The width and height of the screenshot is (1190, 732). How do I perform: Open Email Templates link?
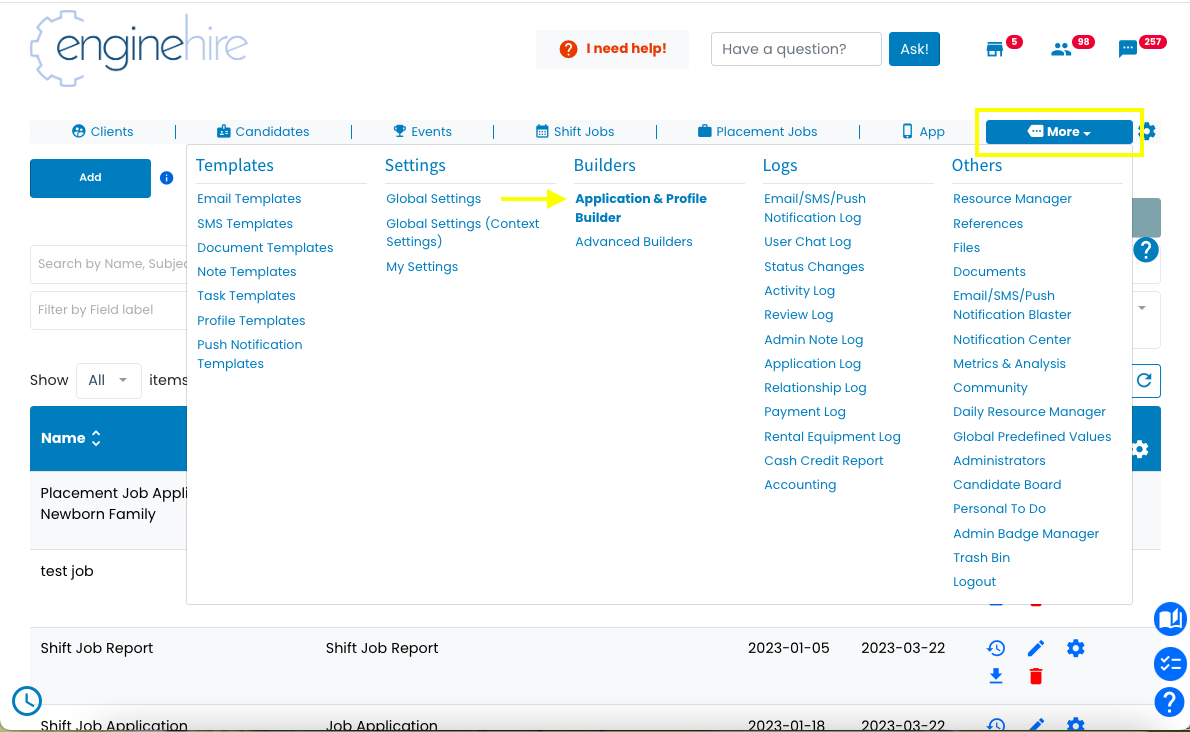249,199
